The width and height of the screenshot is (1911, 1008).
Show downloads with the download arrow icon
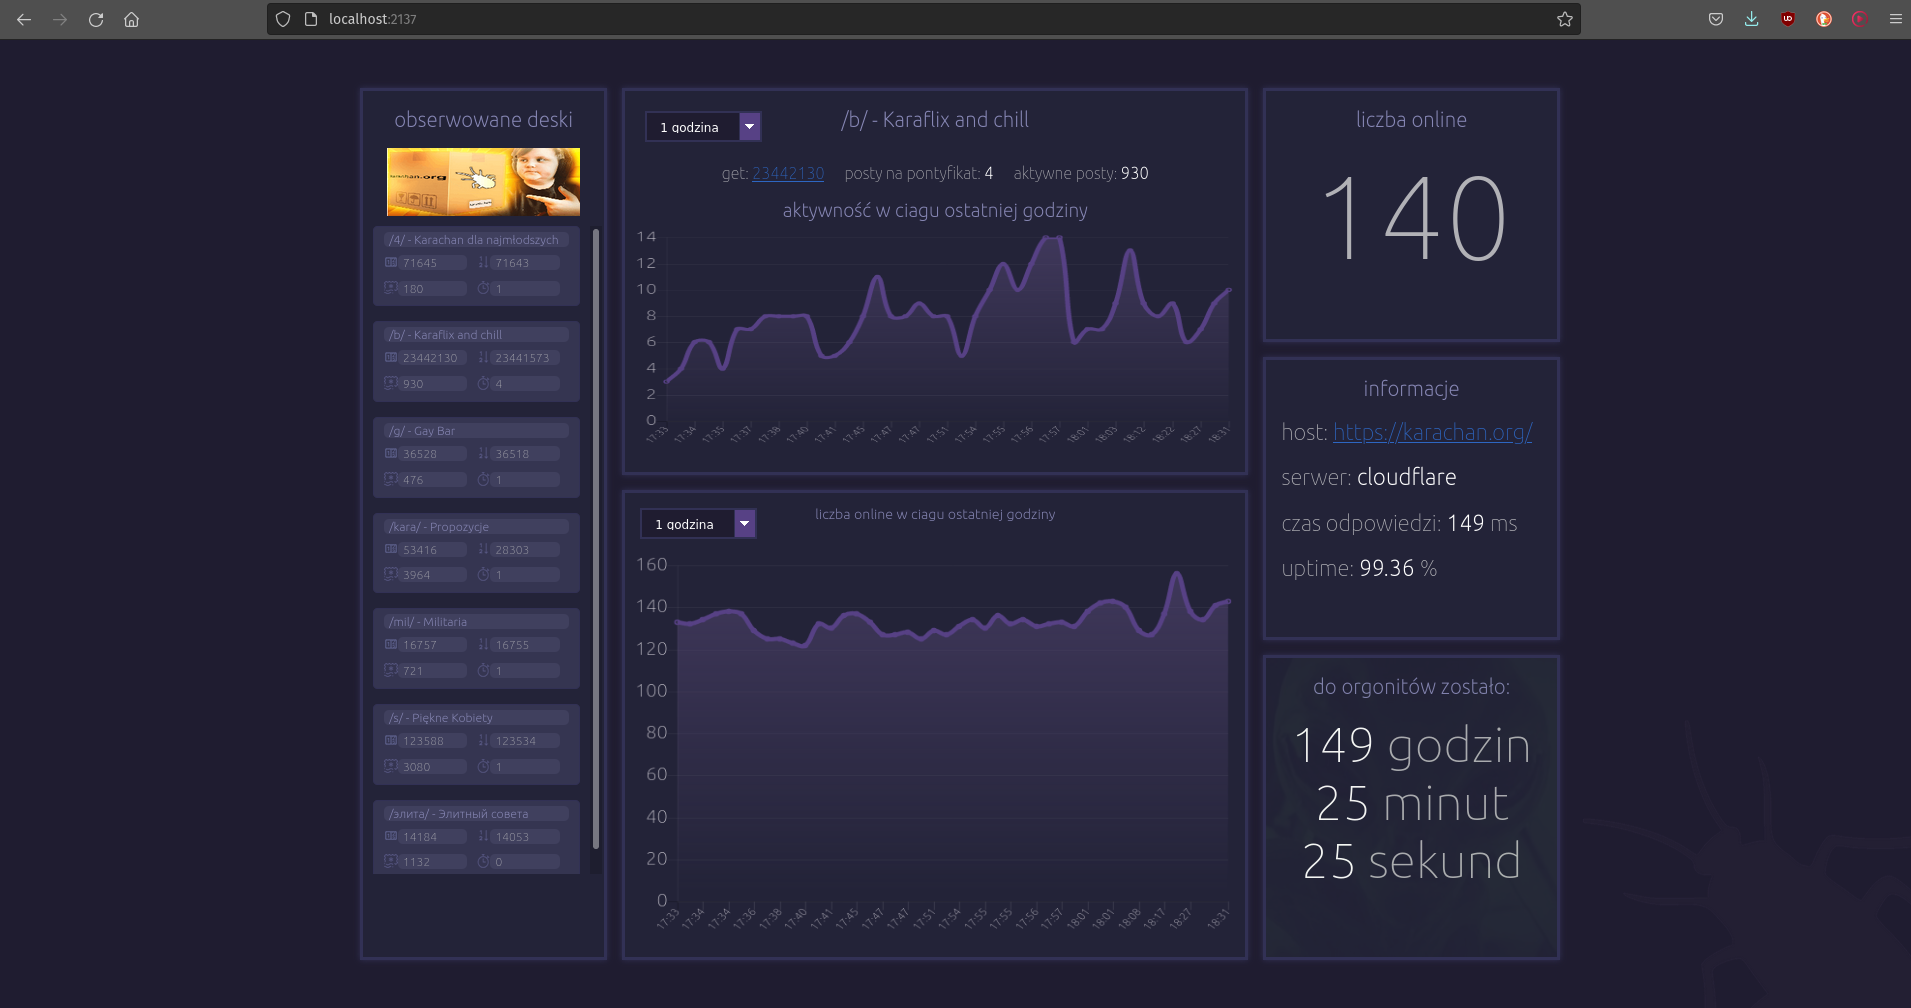(x=1752, y=19)
